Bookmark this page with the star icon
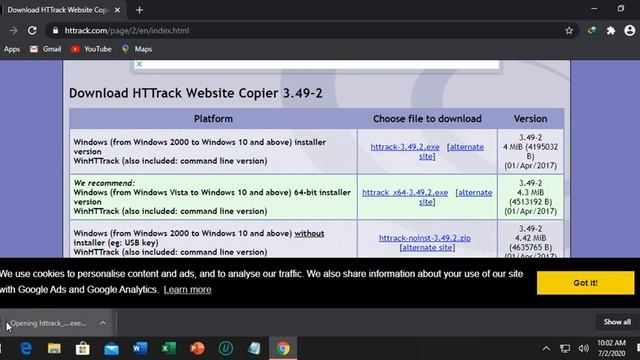The image size is (640, 360). pos(569,31)
